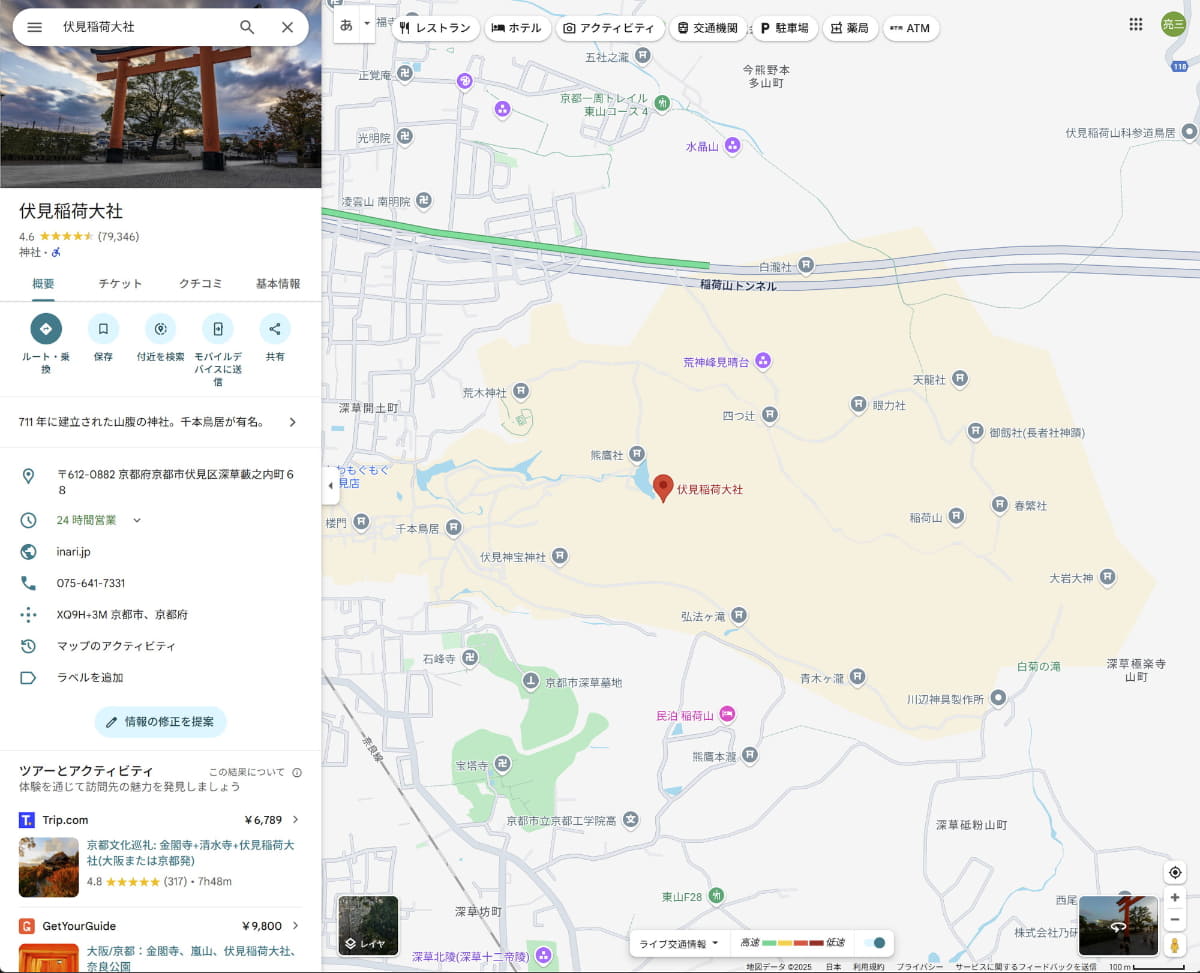This screenshot has width=1200, height=973.
Task: Click the 千本鳥居 map marker
Action: 454,527
